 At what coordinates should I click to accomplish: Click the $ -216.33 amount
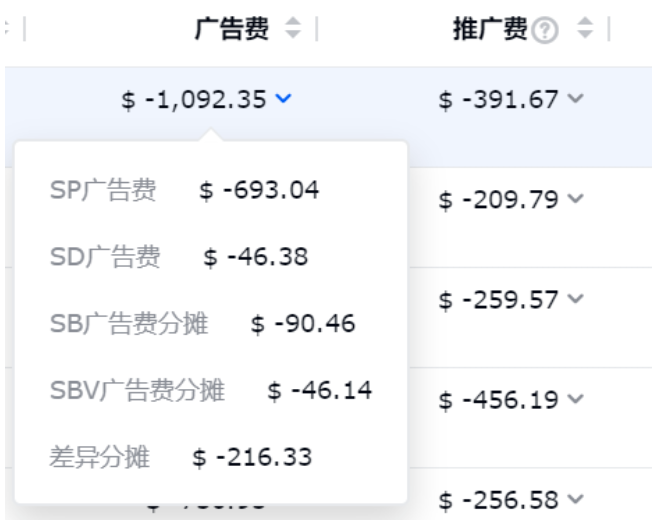pyautogui.click(x=252, y=457)
